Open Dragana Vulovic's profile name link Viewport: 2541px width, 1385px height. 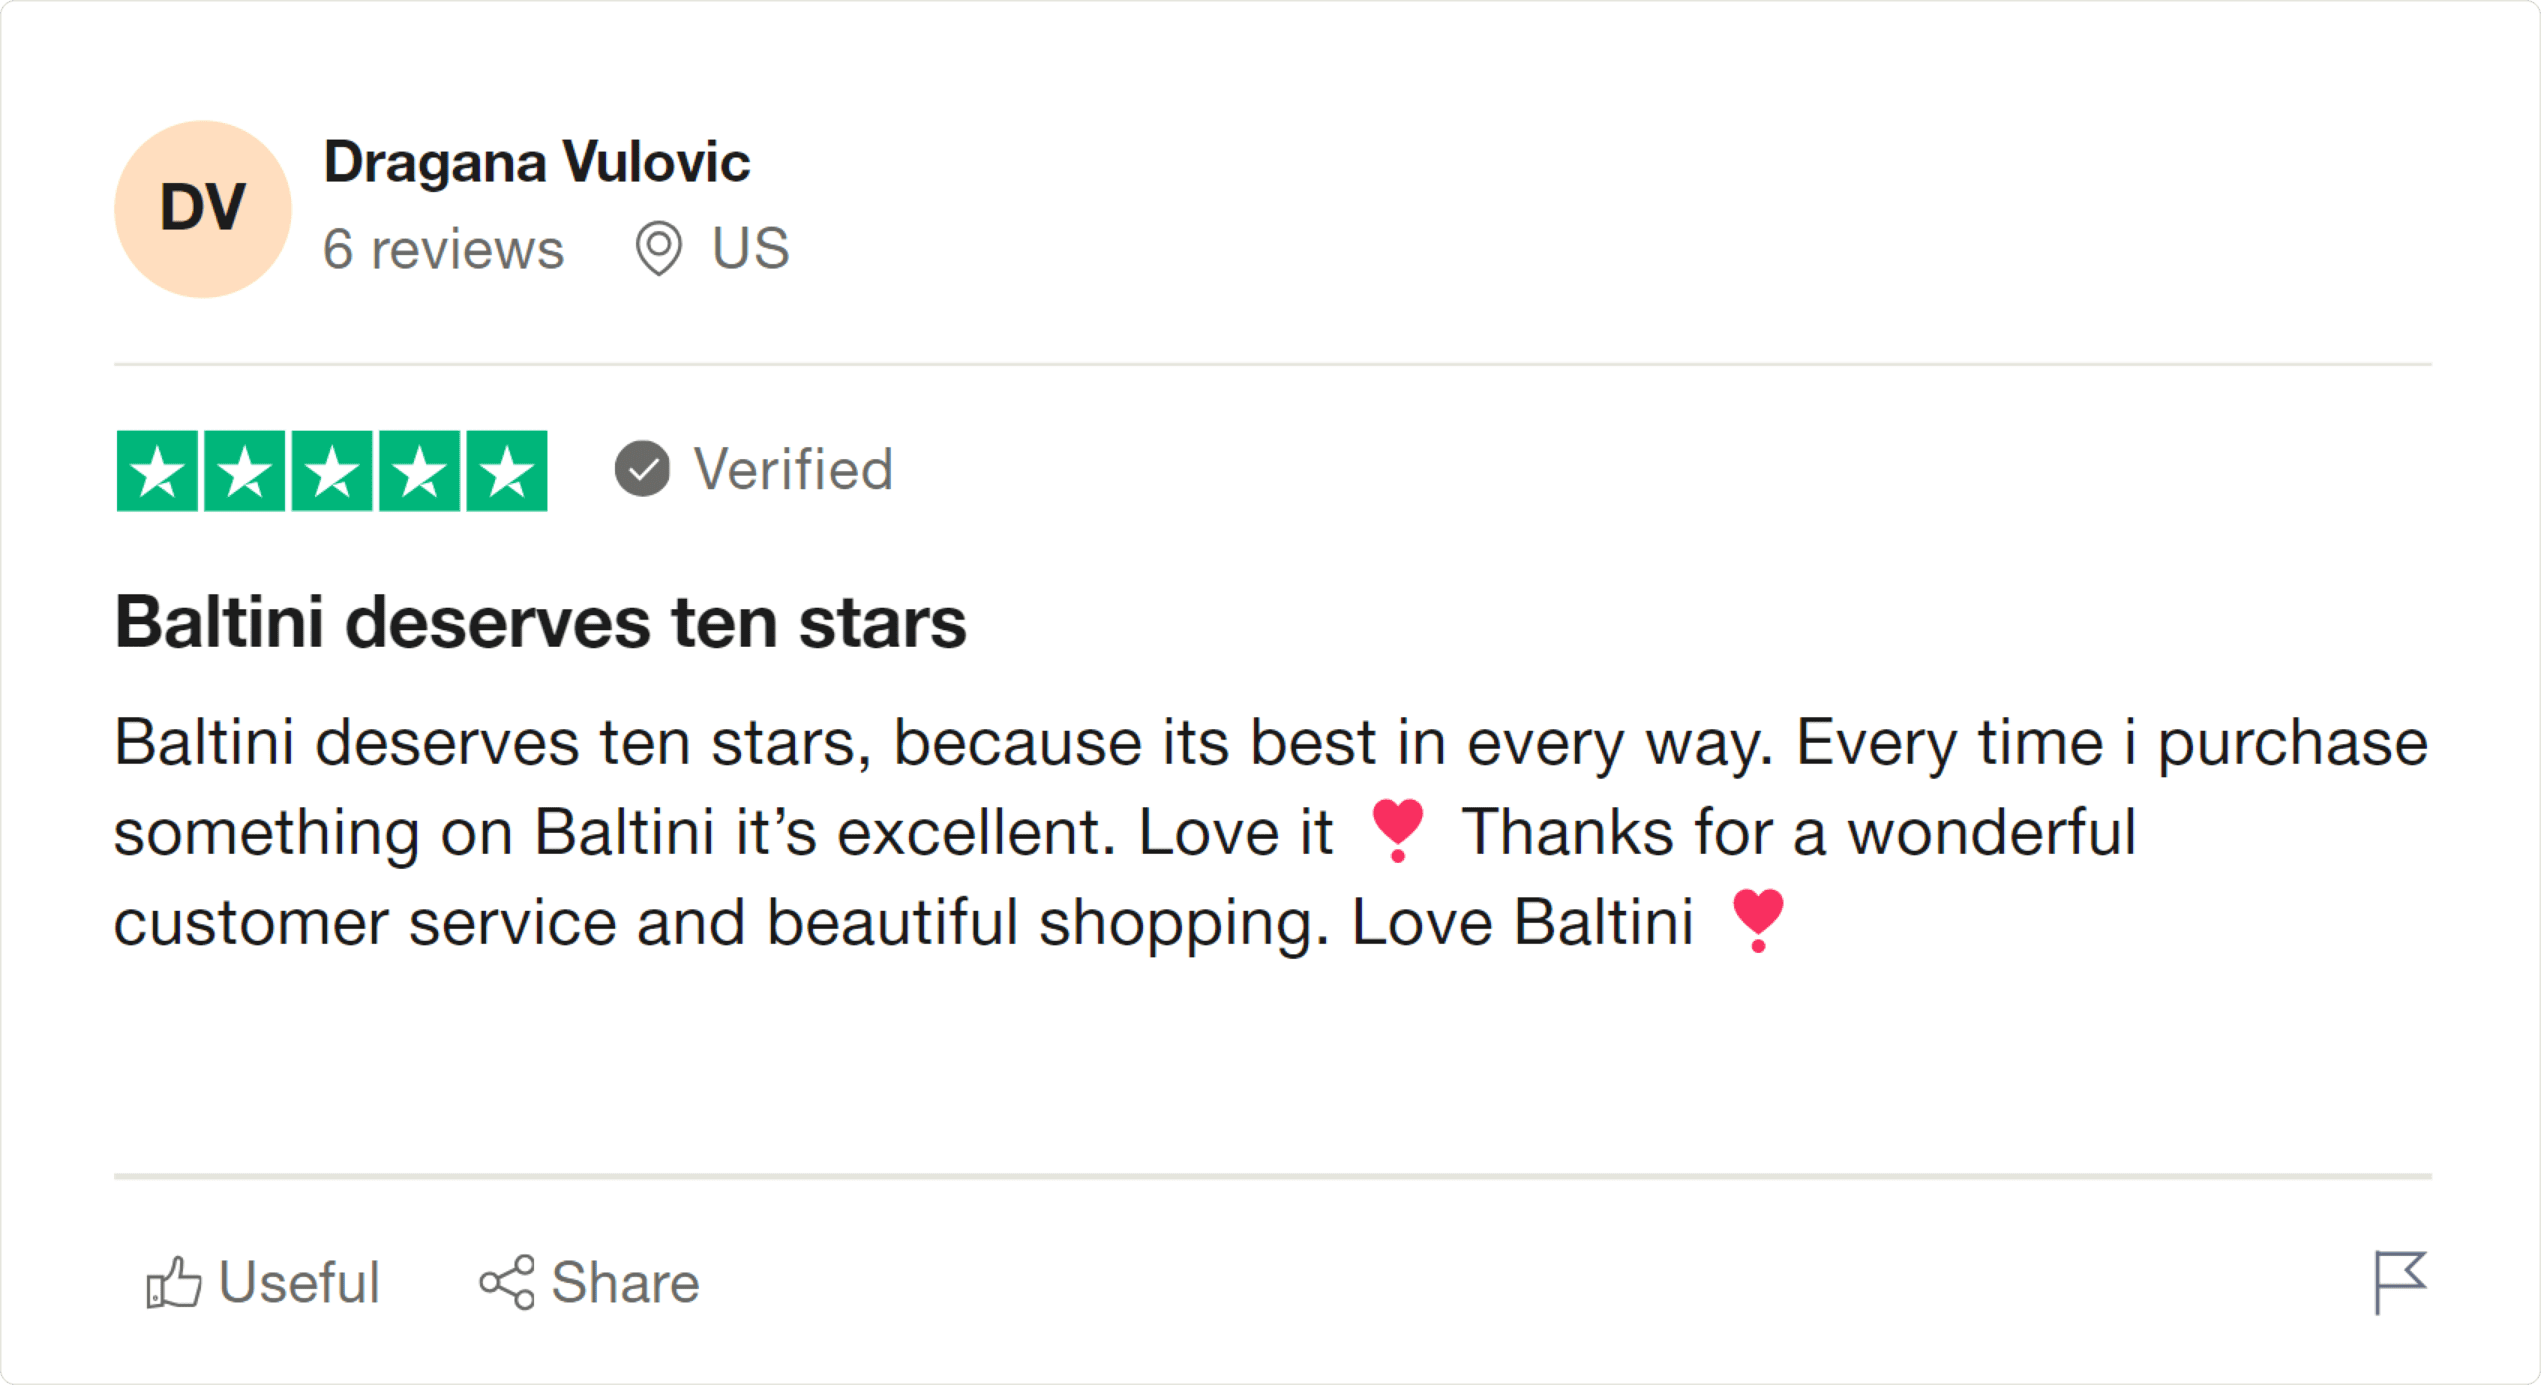click(536, 162)
